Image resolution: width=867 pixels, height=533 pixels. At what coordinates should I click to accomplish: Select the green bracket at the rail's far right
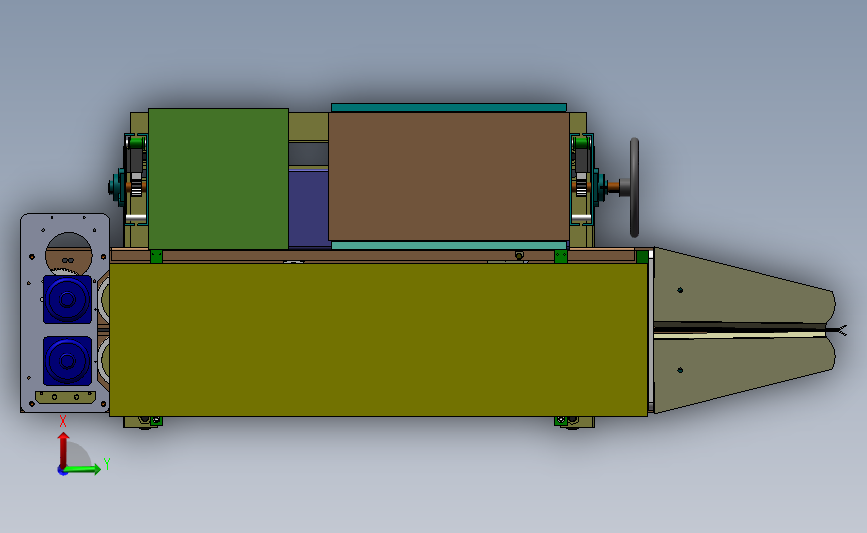coord(642,257)
